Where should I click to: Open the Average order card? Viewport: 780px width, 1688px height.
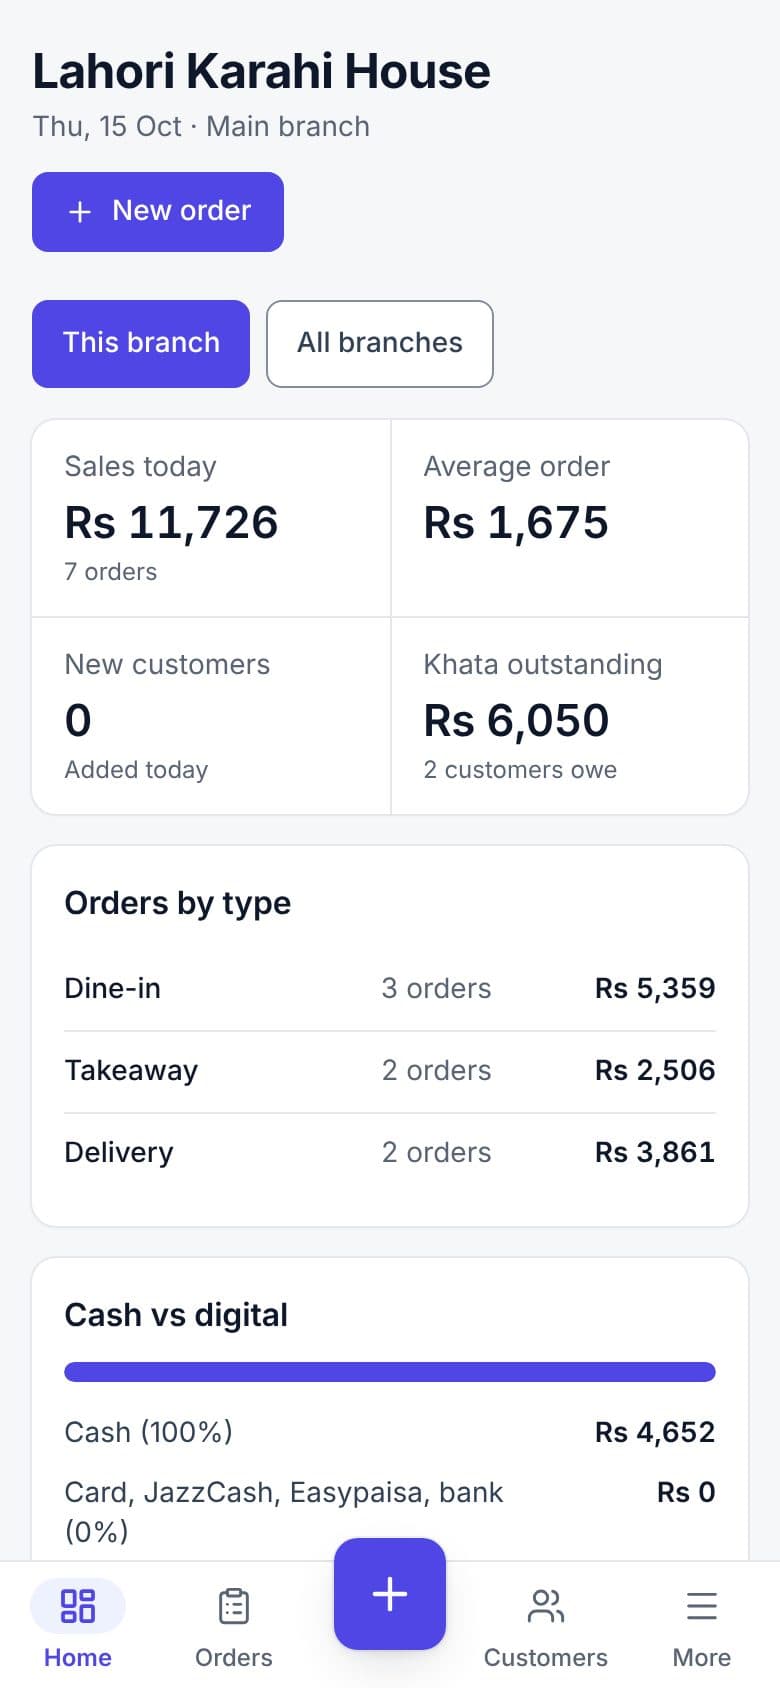[570, 518]
